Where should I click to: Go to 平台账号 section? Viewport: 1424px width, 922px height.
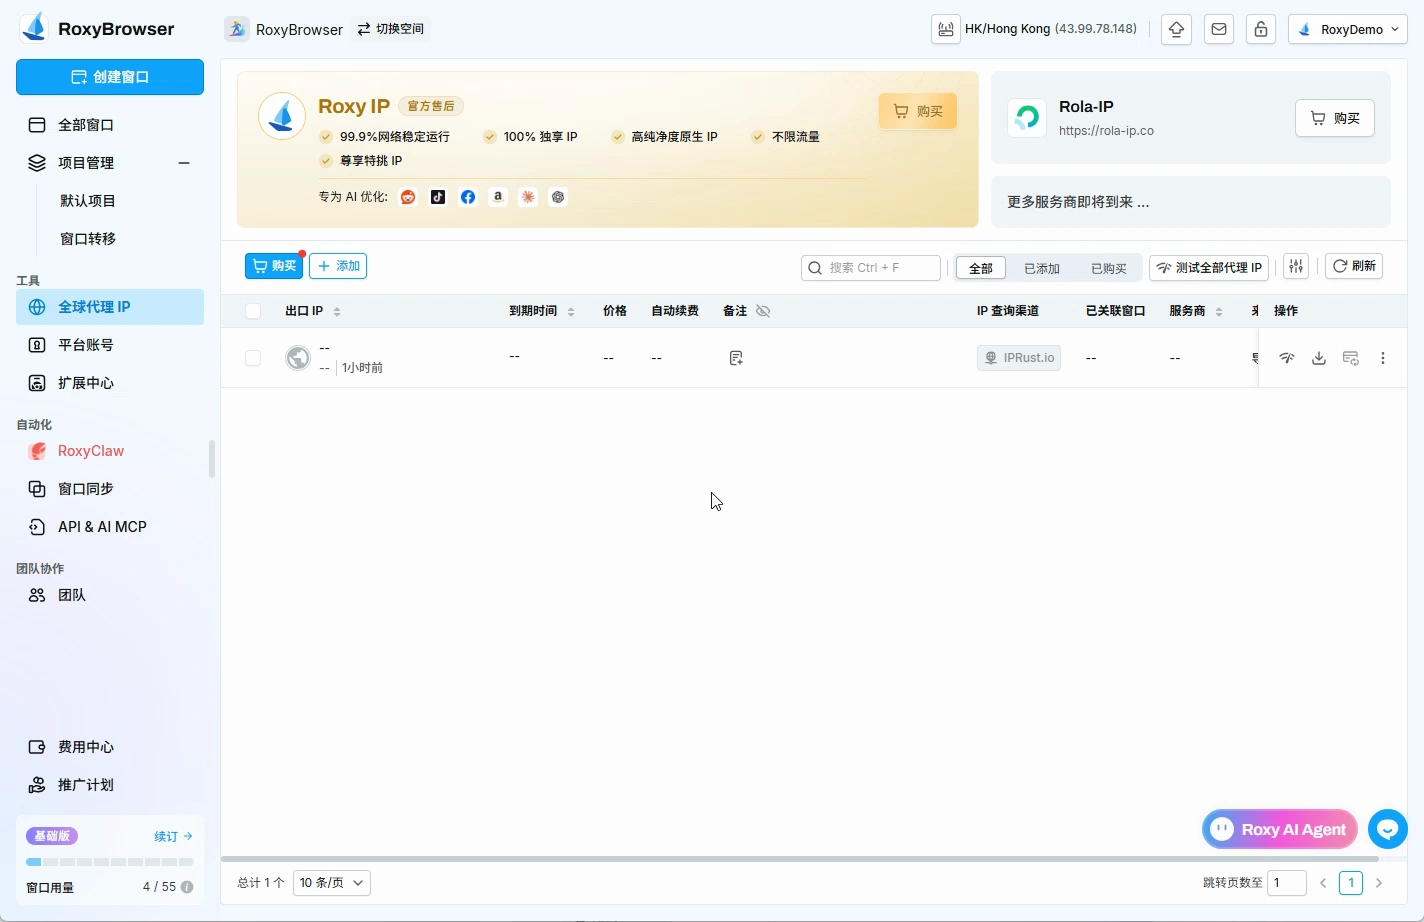pyautogui.click(x=110, y=345)
